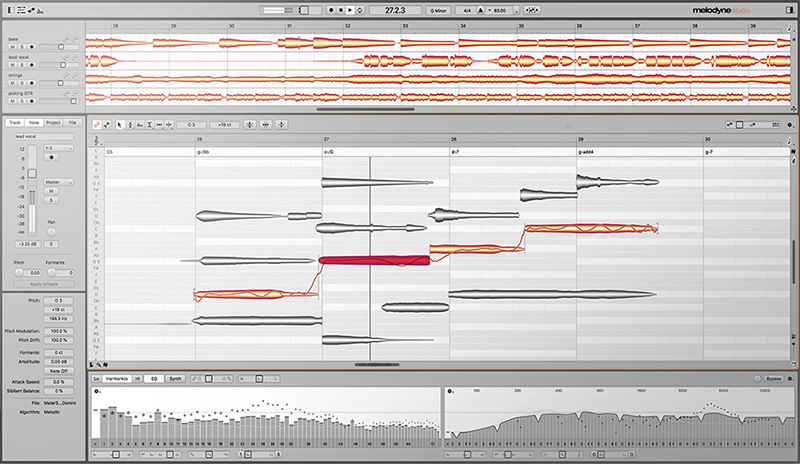Click the Apply Offsets button
The image size is (800, 464).
[43, 285]
